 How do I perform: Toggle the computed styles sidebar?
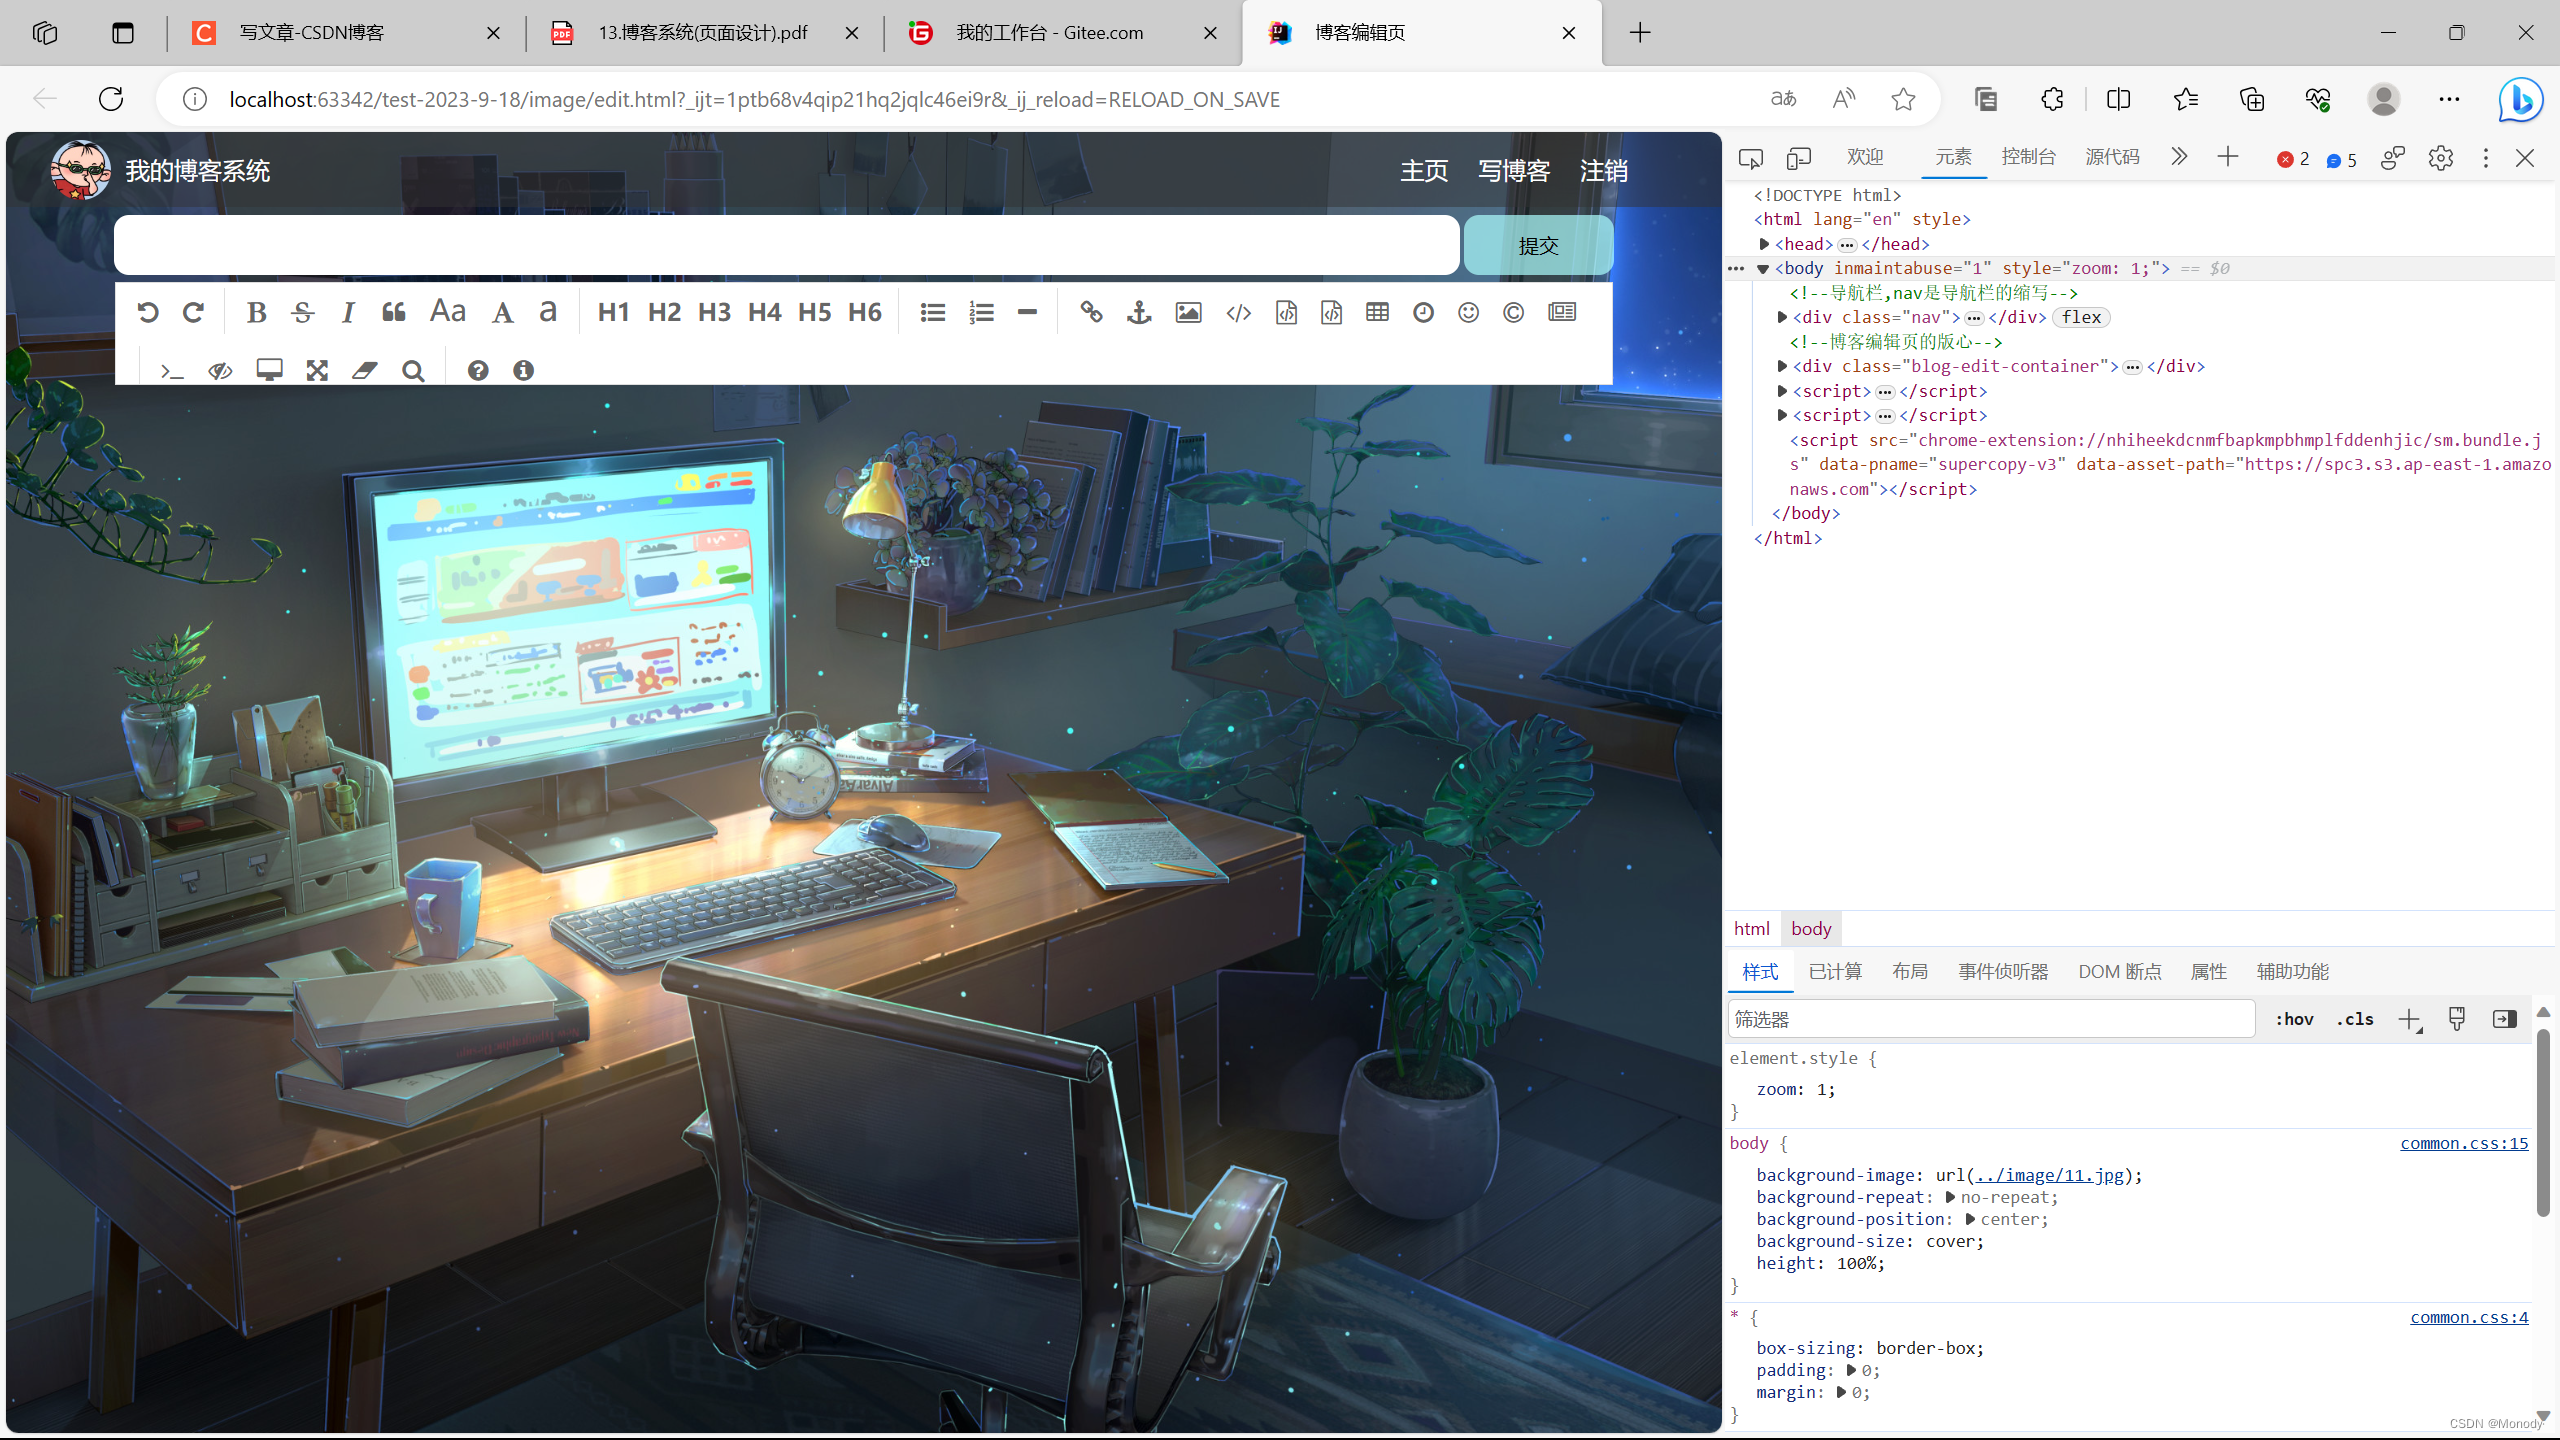[2504, 1019]
